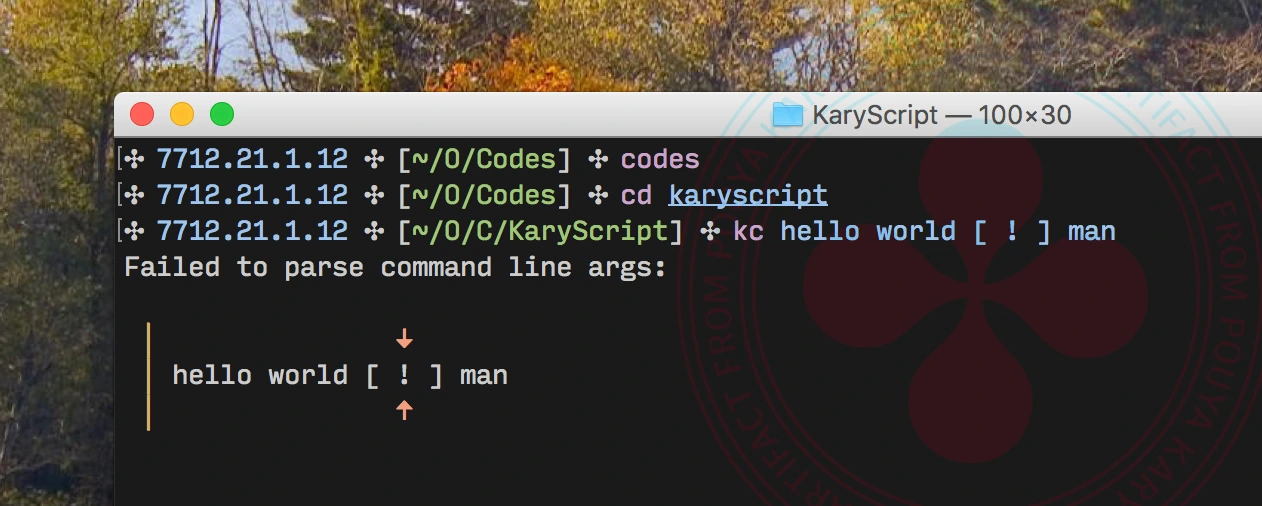
Task: Click the 'kc' command on the third prompt line
Action: click(x=749, y=232)
